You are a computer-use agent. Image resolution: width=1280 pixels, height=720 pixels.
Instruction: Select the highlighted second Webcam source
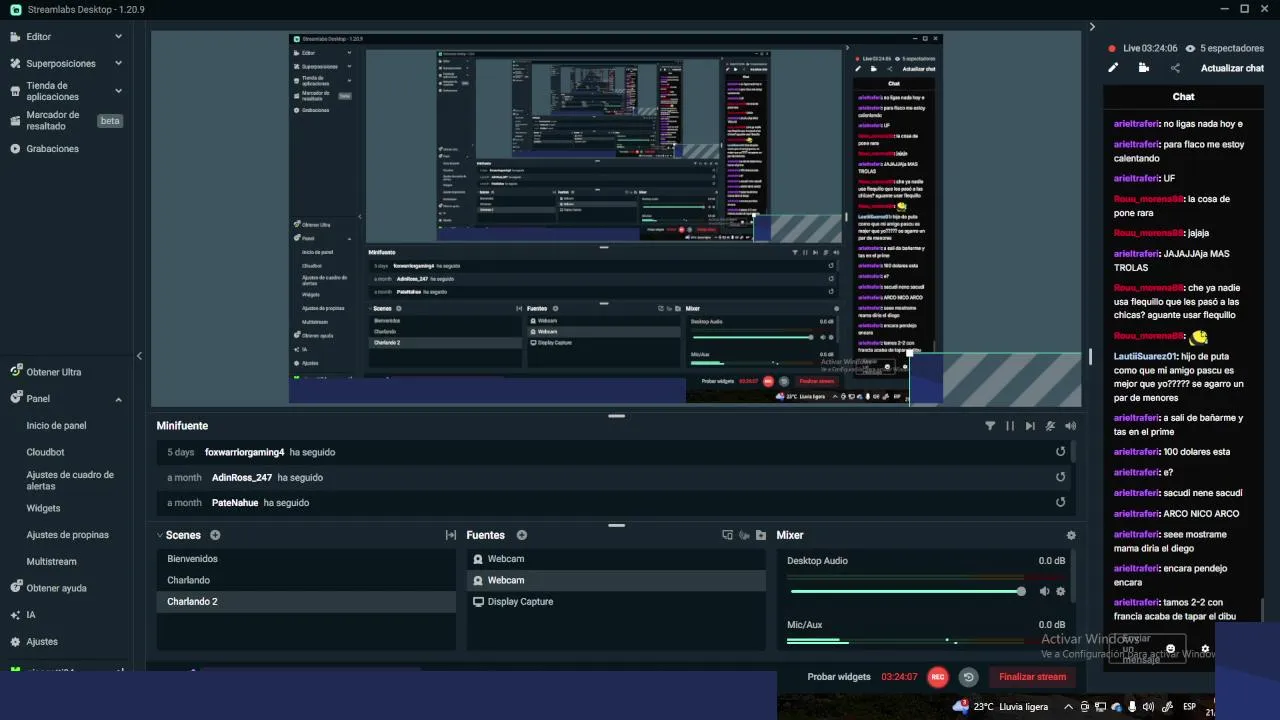pos(616,580)
